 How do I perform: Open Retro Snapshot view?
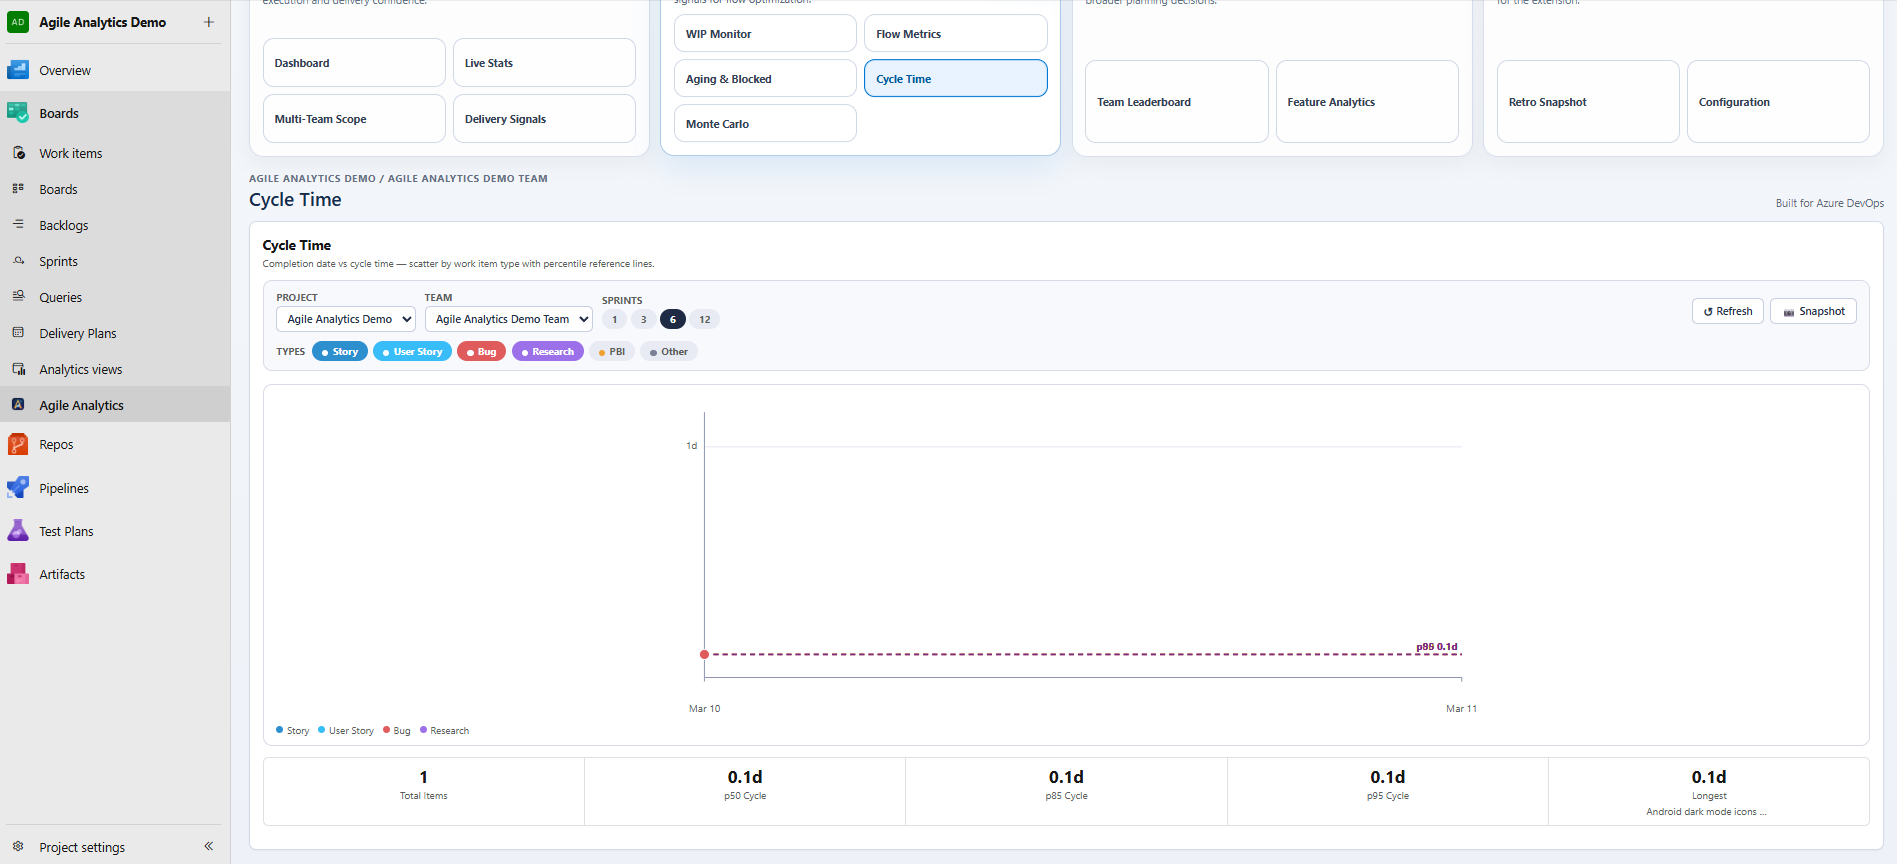click(1588, 102)
